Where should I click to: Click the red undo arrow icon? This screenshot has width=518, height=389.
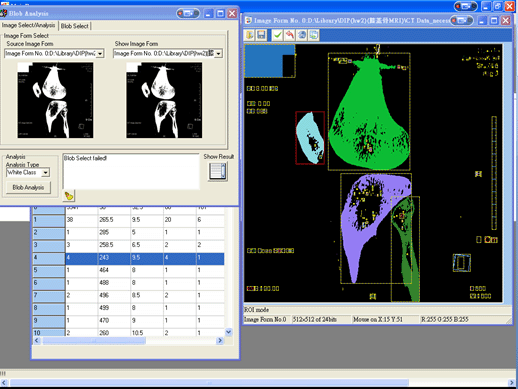pyautogui.click(x=290, y=35)
